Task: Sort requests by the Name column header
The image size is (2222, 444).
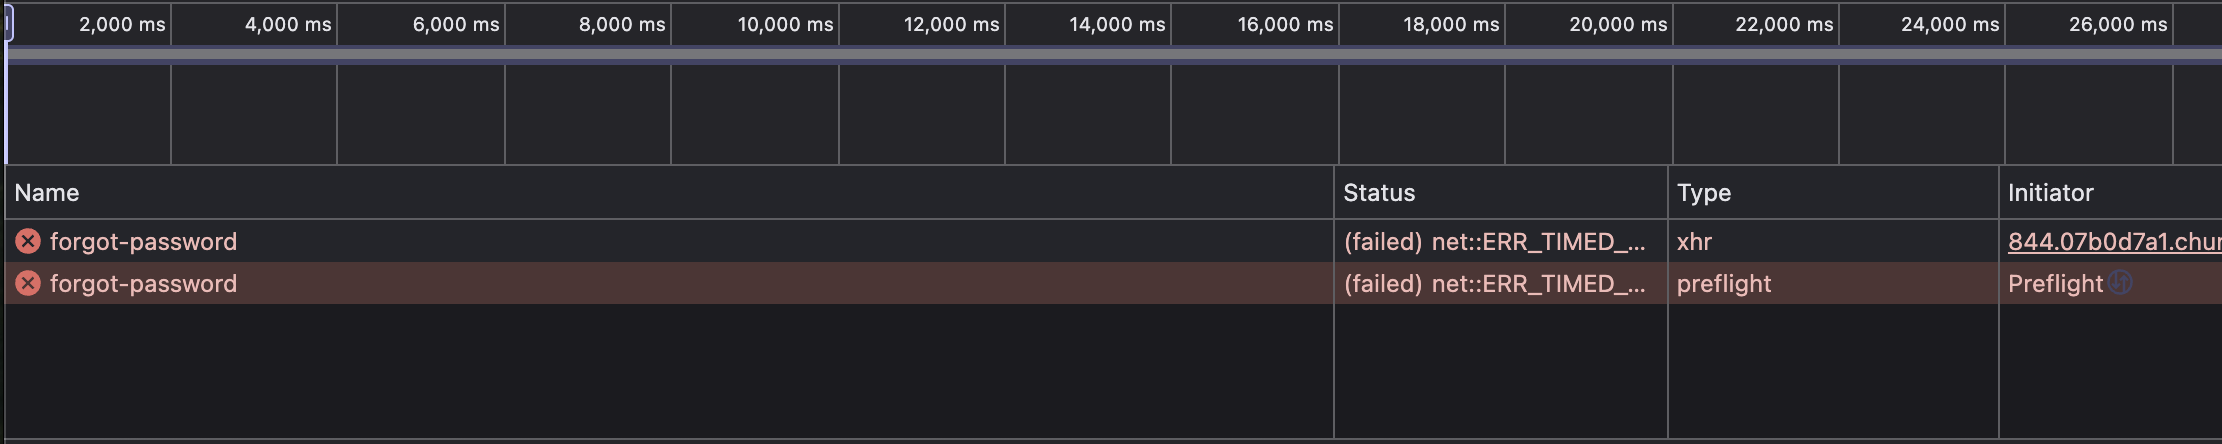Action: [x=47, y=193]
